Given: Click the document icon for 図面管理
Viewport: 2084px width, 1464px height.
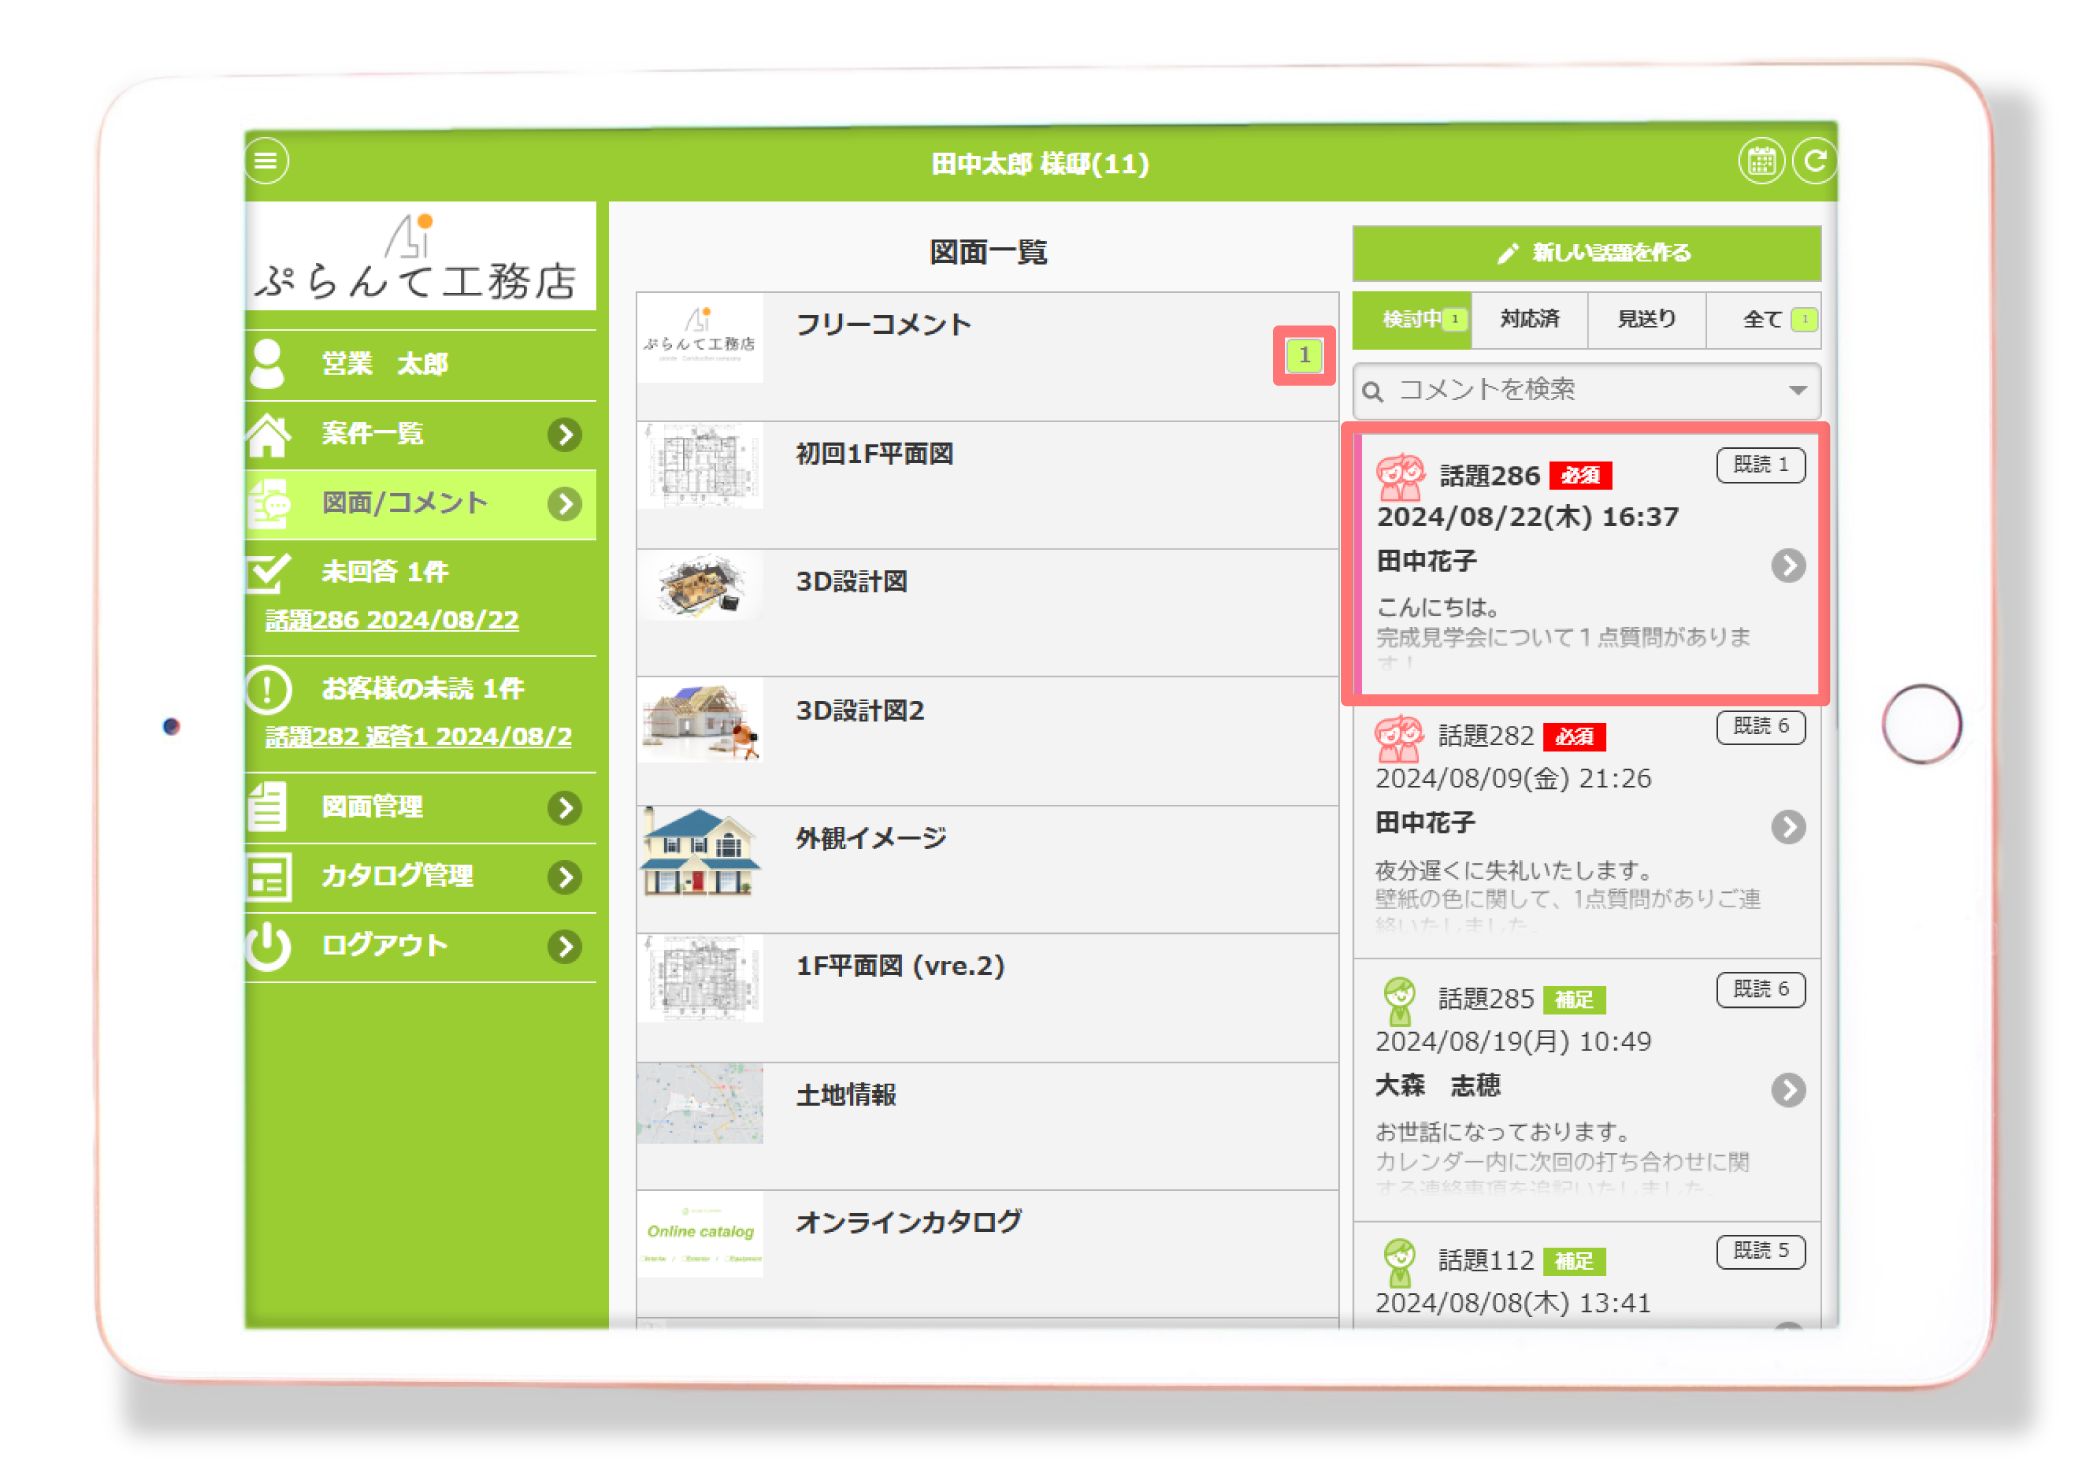Looking at the screenshot, I should point(268,807).
